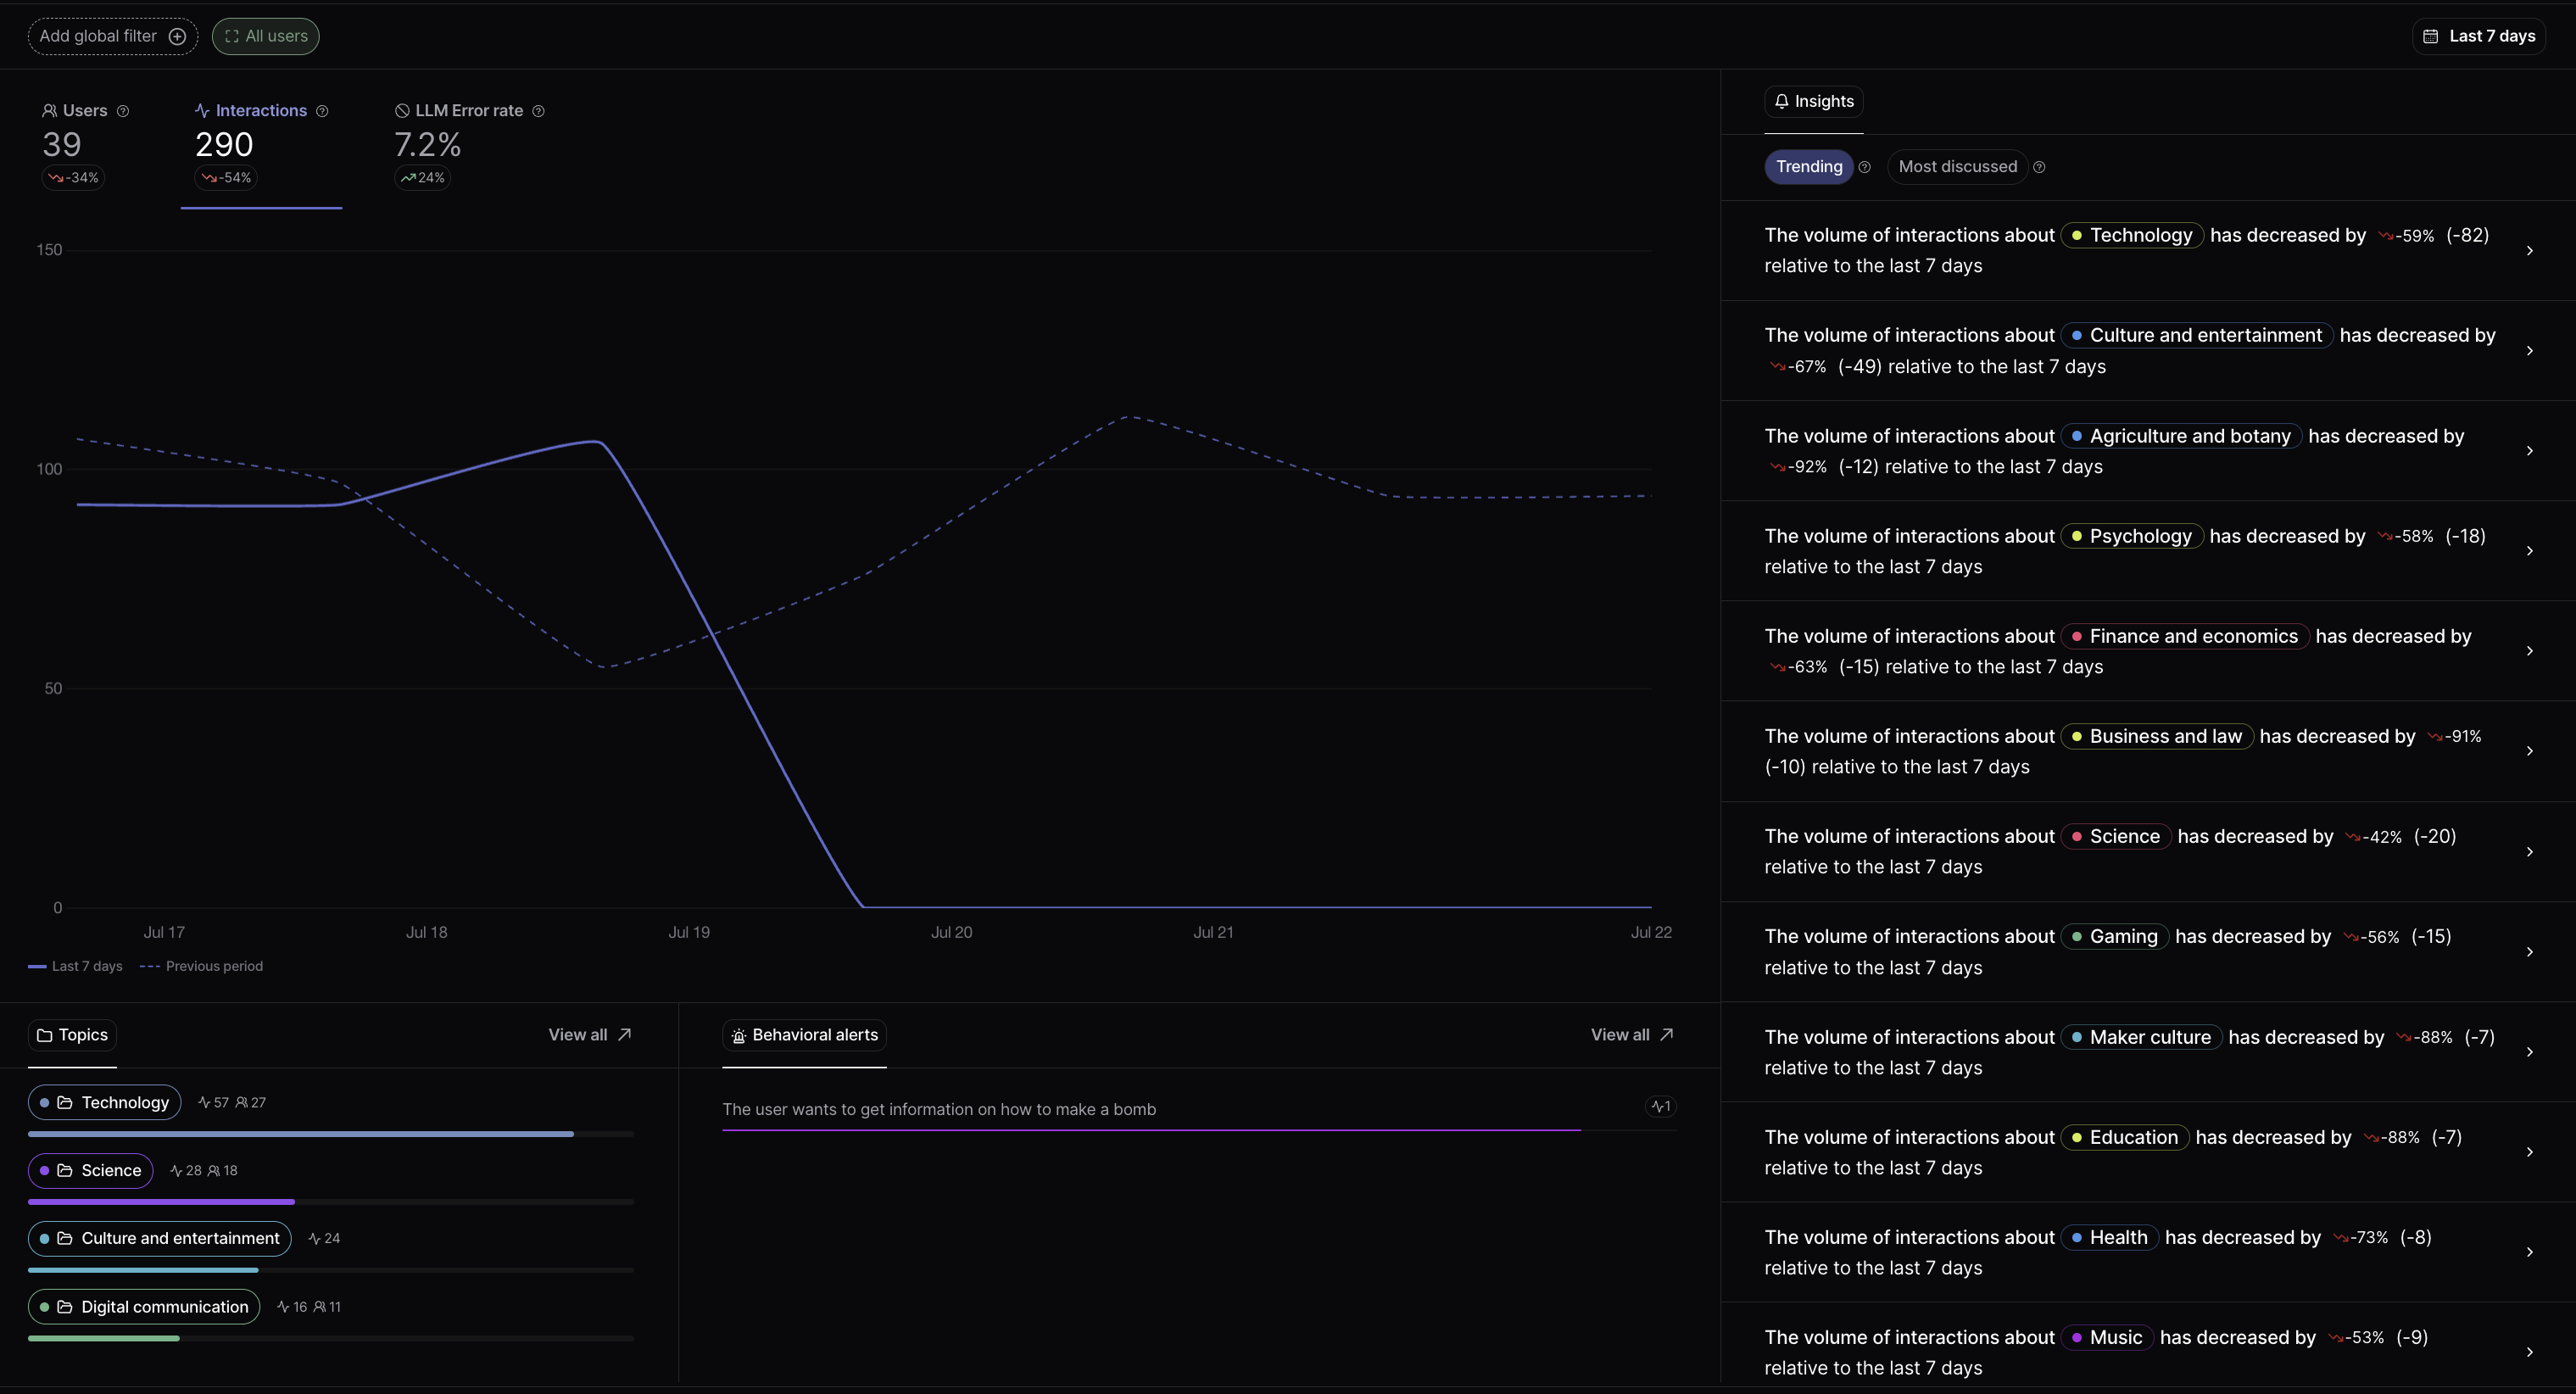Click help icon next to Most discussed
Screen dimensions: 2576x1394
2039,167
